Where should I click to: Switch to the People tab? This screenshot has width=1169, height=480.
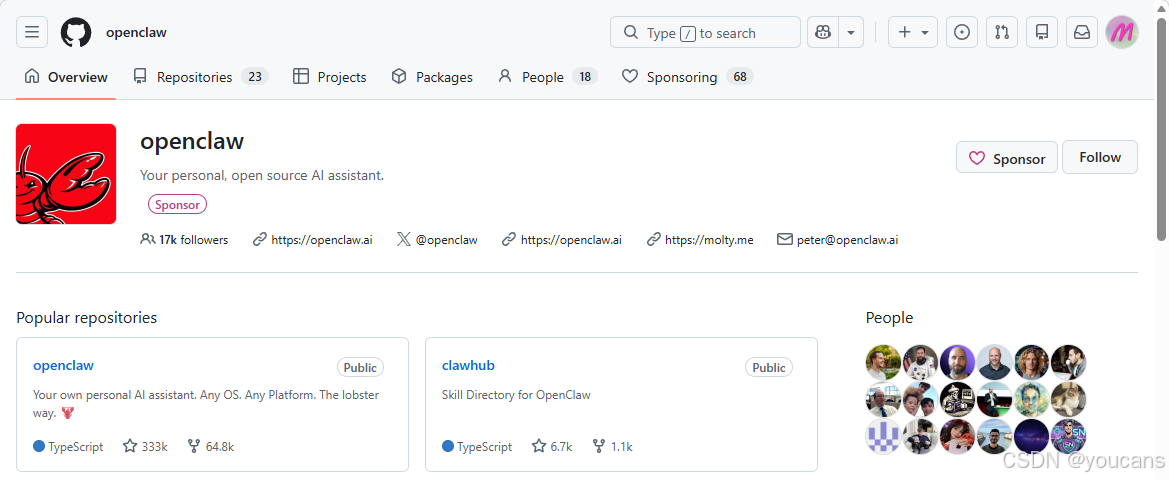tap(548, 77)
